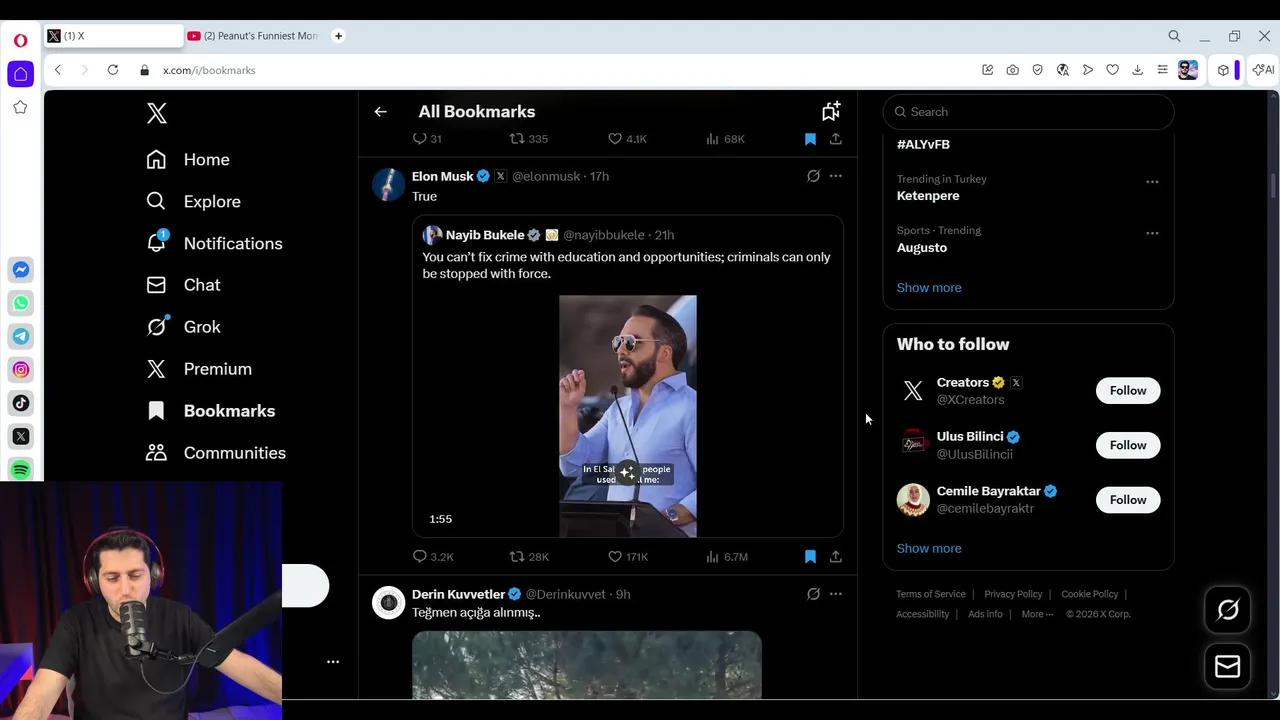Open Grok in navigation menu
Screen dimensions: 1280x720
tap(183, 327)
